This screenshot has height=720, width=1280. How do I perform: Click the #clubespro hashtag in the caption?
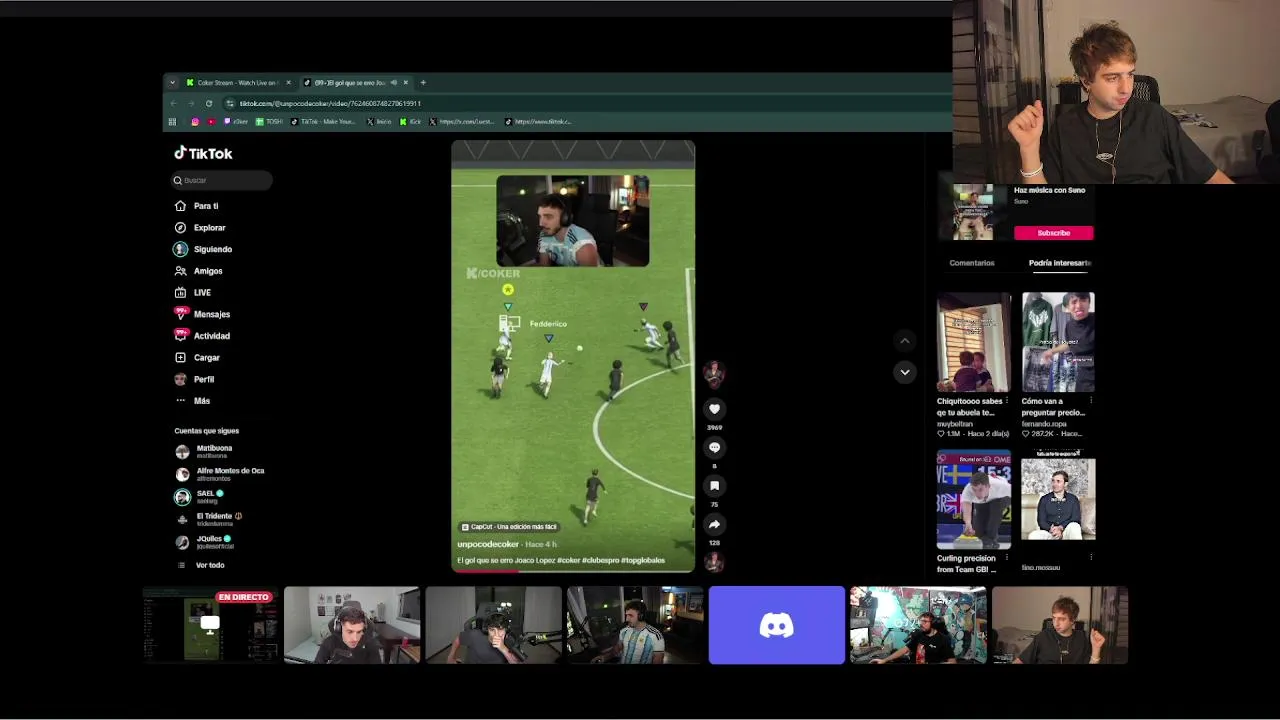pos(600,560)
